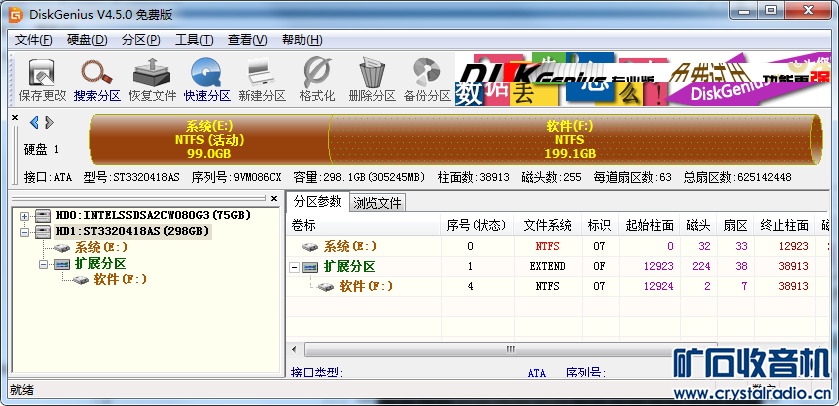Click 系统(E:) label in partition table
Screen dimensions: 839x406
[350, 247]
